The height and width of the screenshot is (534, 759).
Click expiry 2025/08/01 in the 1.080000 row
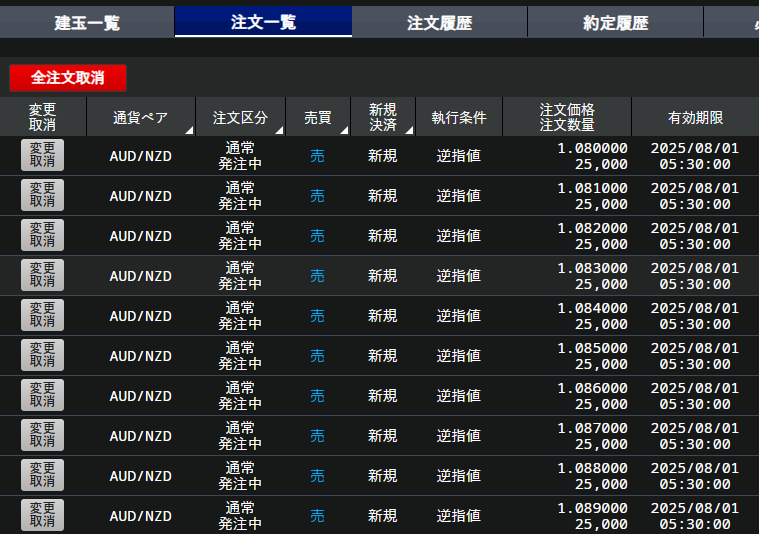[x=695, y=148]
